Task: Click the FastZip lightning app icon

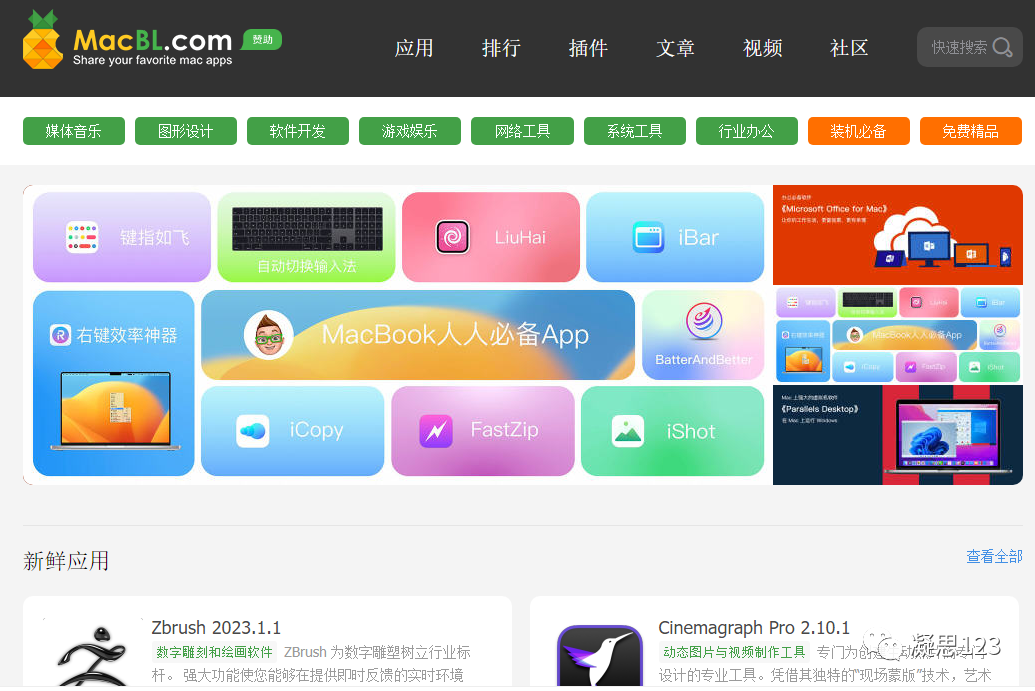Action: [x=436, y=431]
